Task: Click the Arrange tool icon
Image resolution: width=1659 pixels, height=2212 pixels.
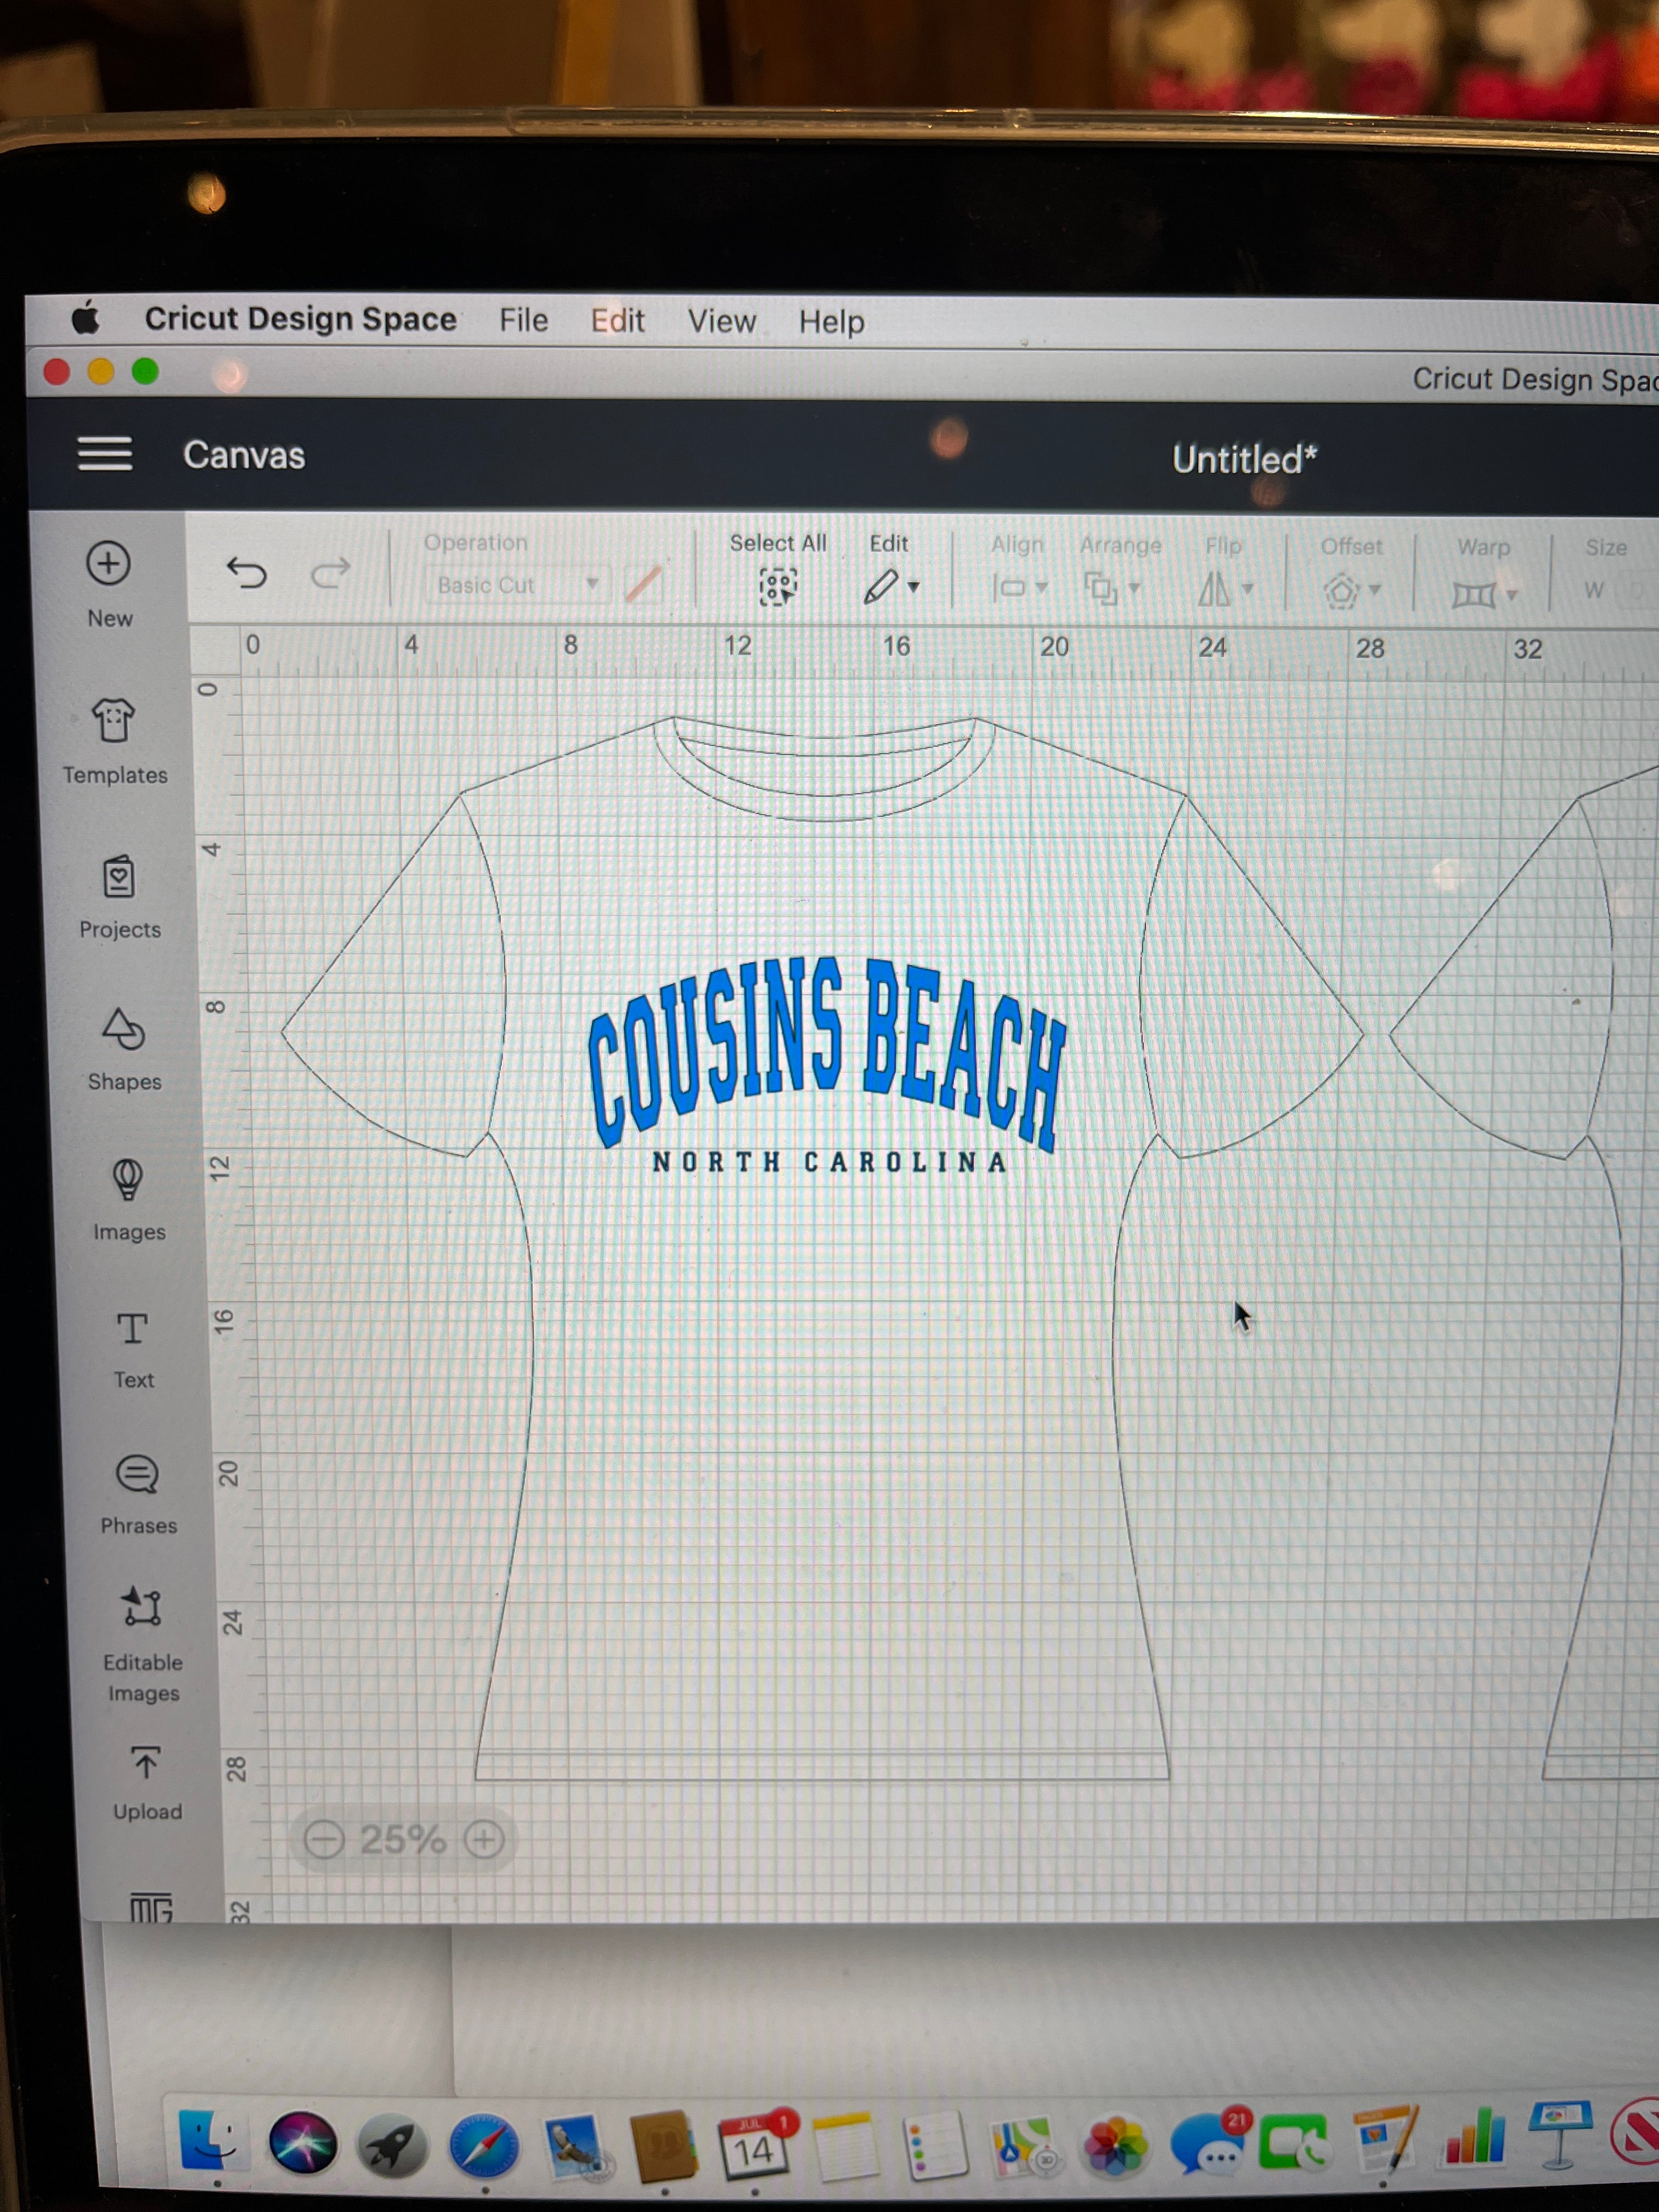Action: pos(1101,589)
